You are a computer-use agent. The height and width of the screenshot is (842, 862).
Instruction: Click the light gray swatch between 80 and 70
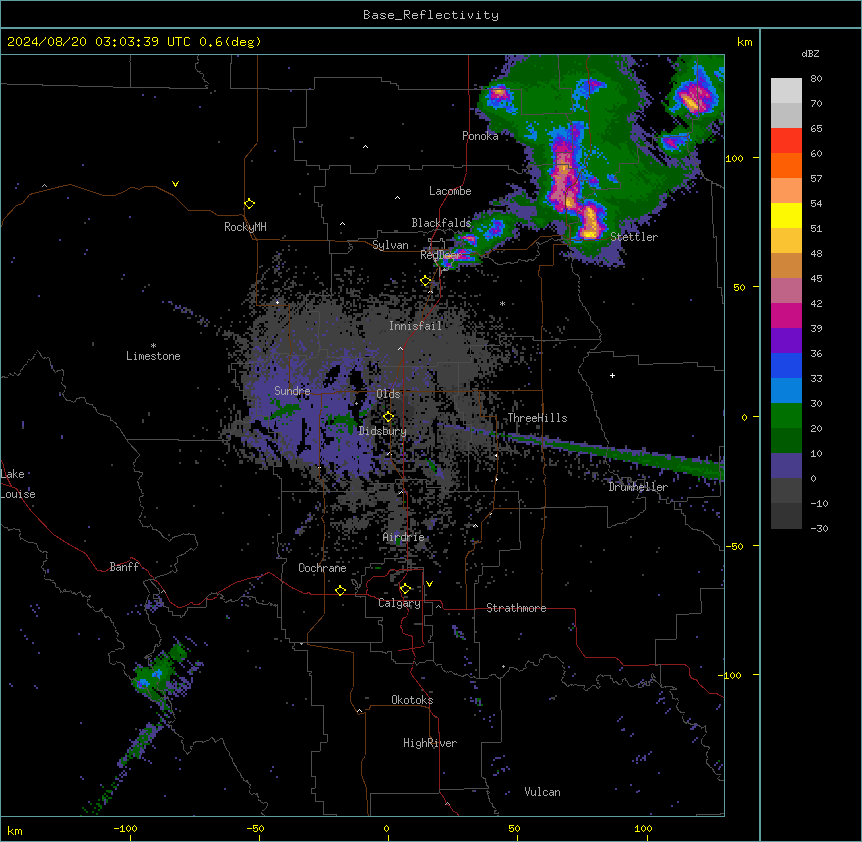pyautogui.click(x=786, y=91)
